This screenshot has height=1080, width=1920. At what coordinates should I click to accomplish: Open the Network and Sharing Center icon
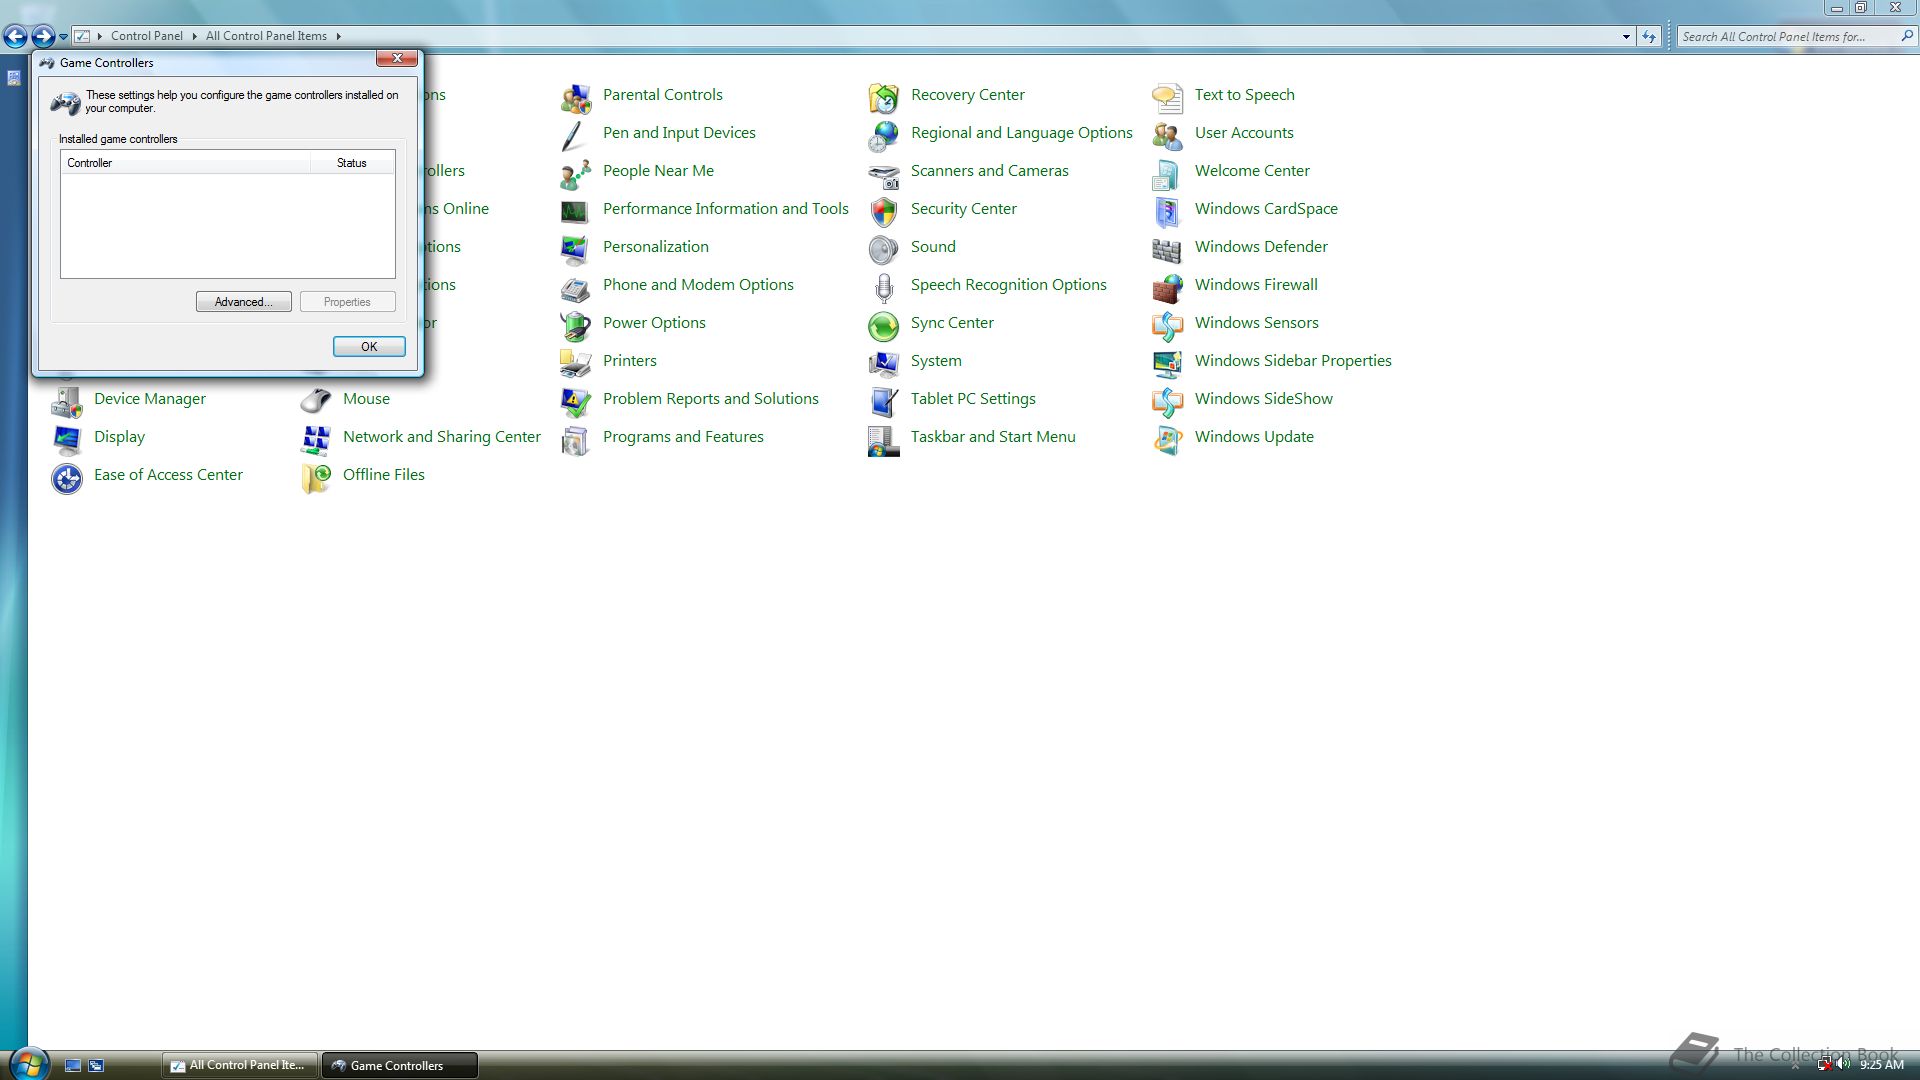(315, 439)
